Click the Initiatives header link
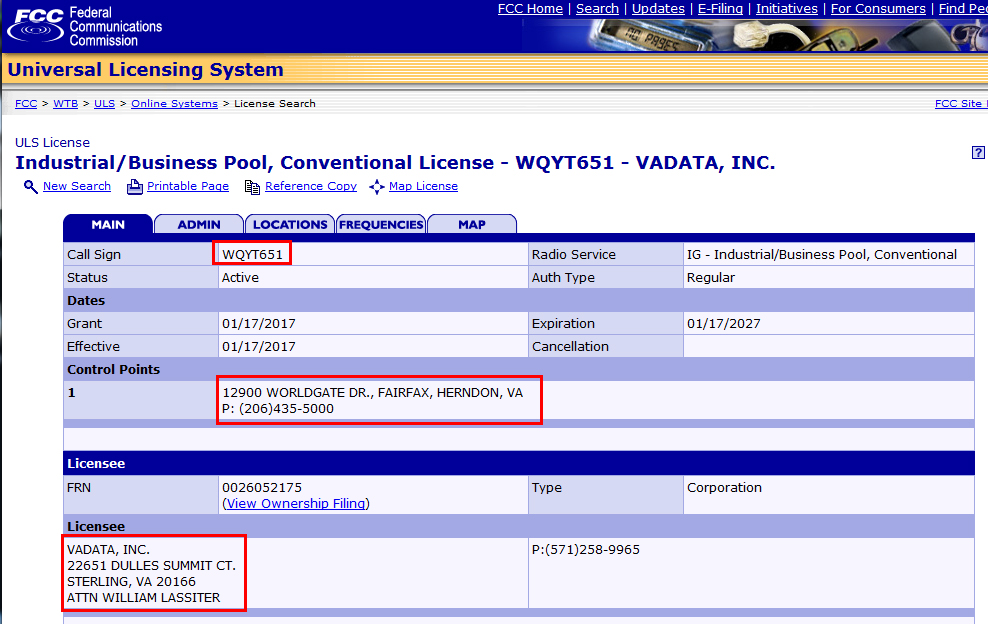 (x=786, y=9)
